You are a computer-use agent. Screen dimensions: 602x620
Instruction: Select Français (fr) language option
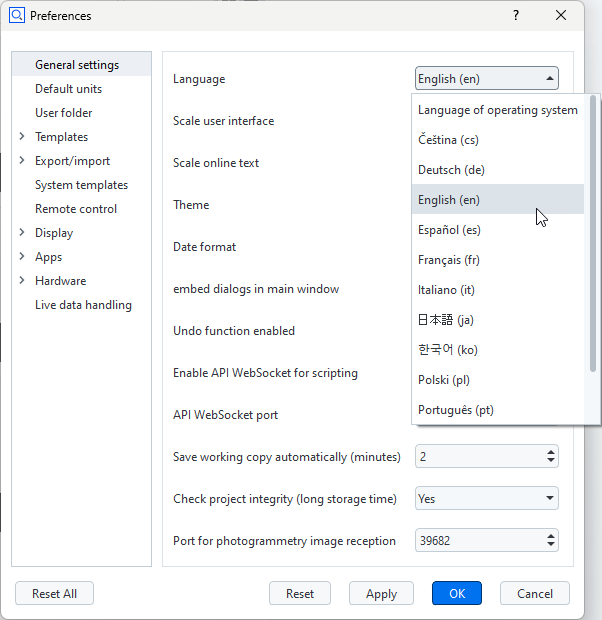pos(449,260)
